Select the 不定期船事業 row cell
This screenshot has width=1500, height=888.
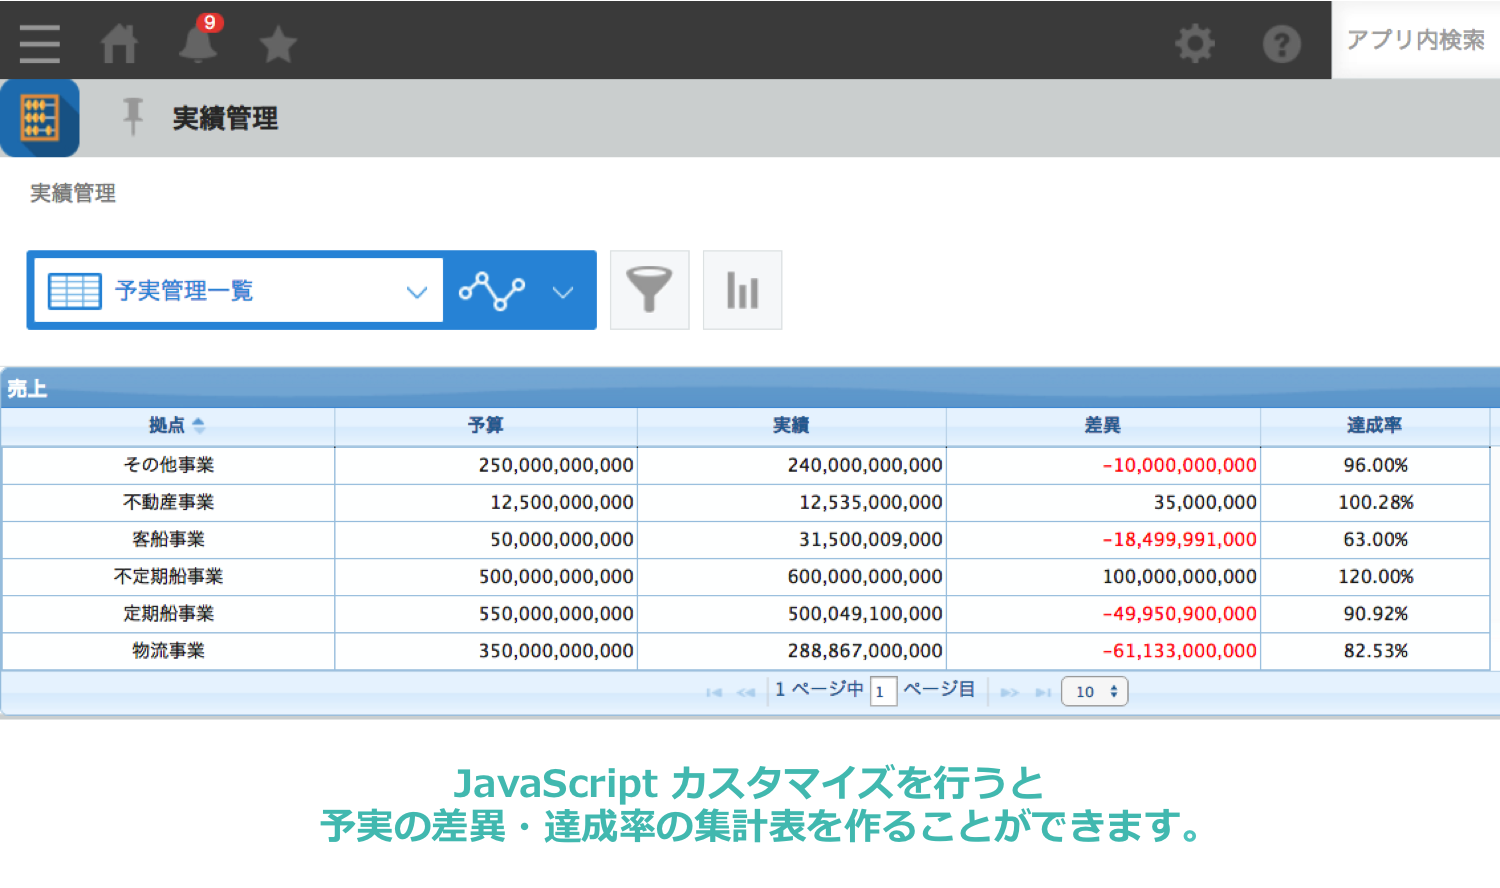click(168, 576)
